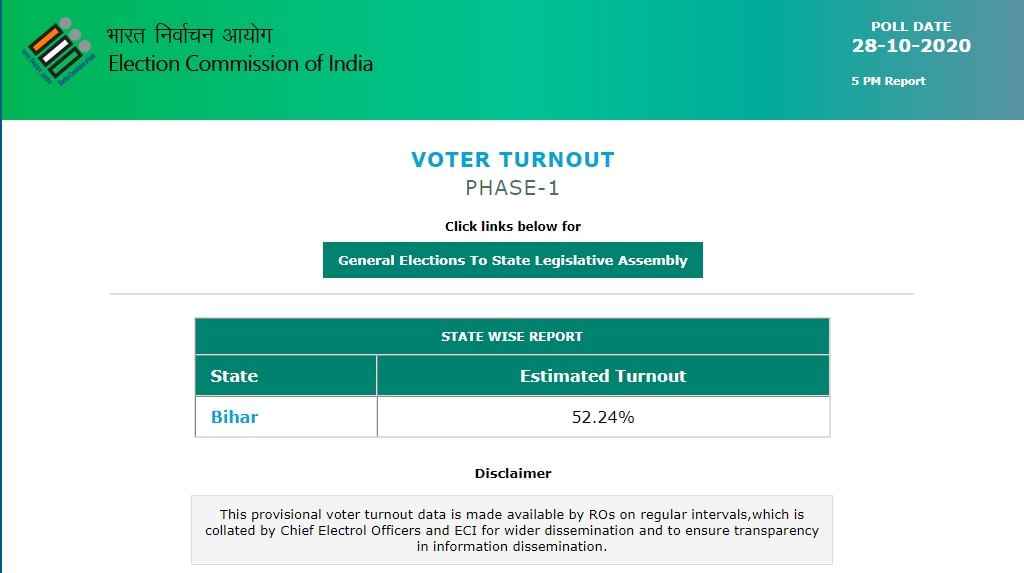
Task: Click the provisional voter turnout disclaimer box
Action: pos(512,530)
